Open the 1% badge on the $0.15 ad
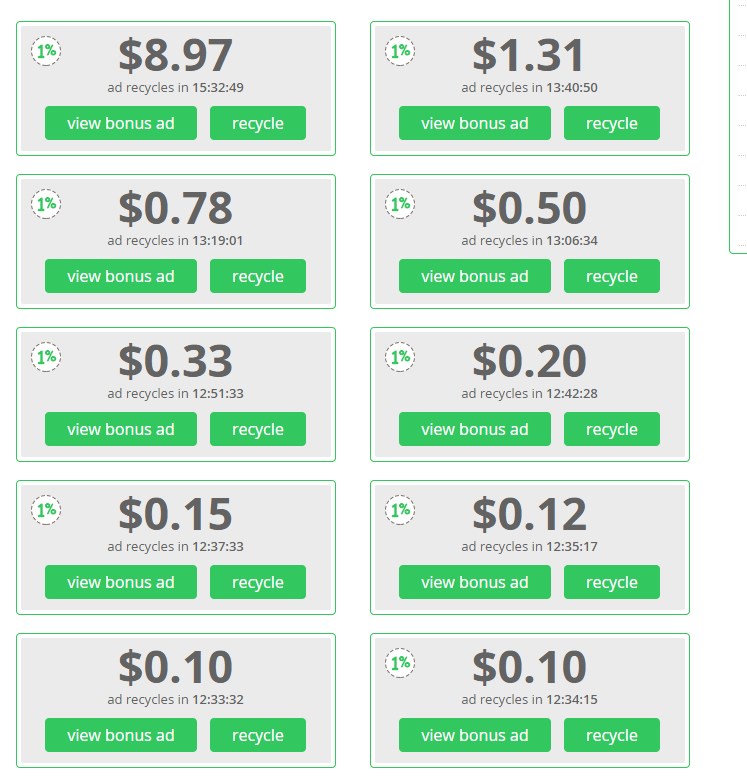This screenshot has width=747, height=784. click(x=46, y=510)
